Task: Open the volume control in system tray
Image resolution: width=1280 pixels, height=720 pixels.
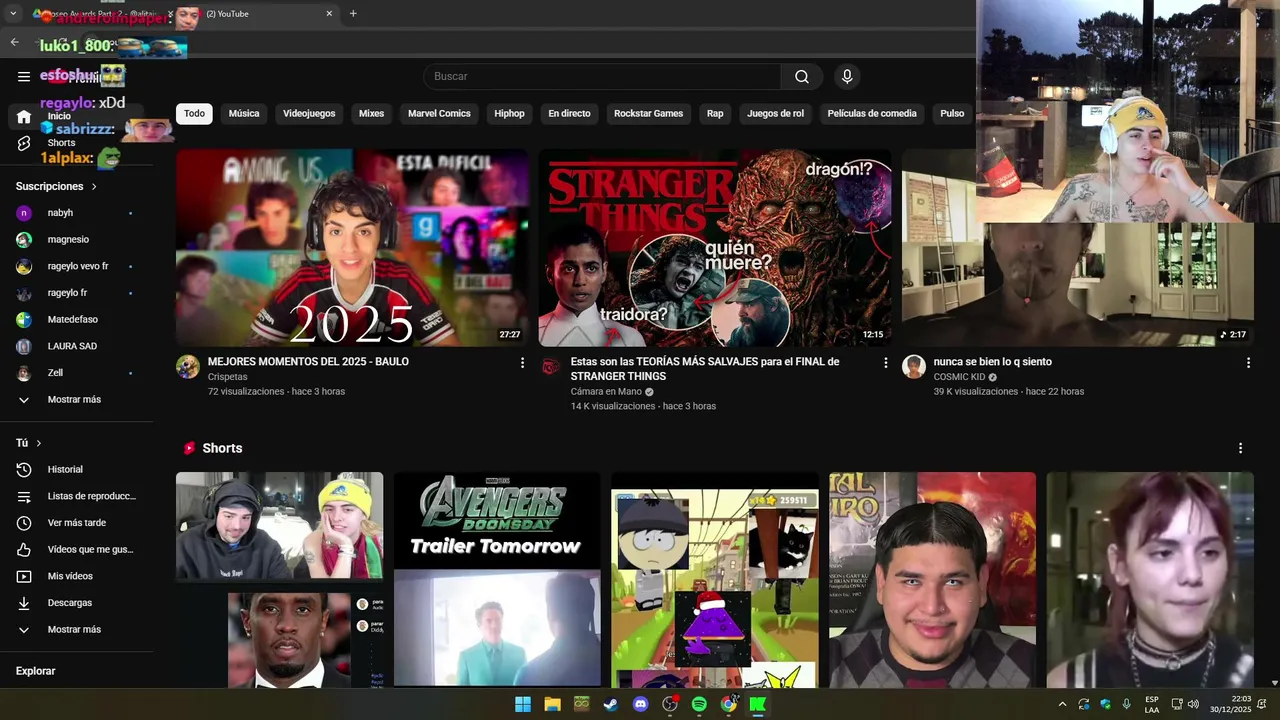Action: (1193, 704)
